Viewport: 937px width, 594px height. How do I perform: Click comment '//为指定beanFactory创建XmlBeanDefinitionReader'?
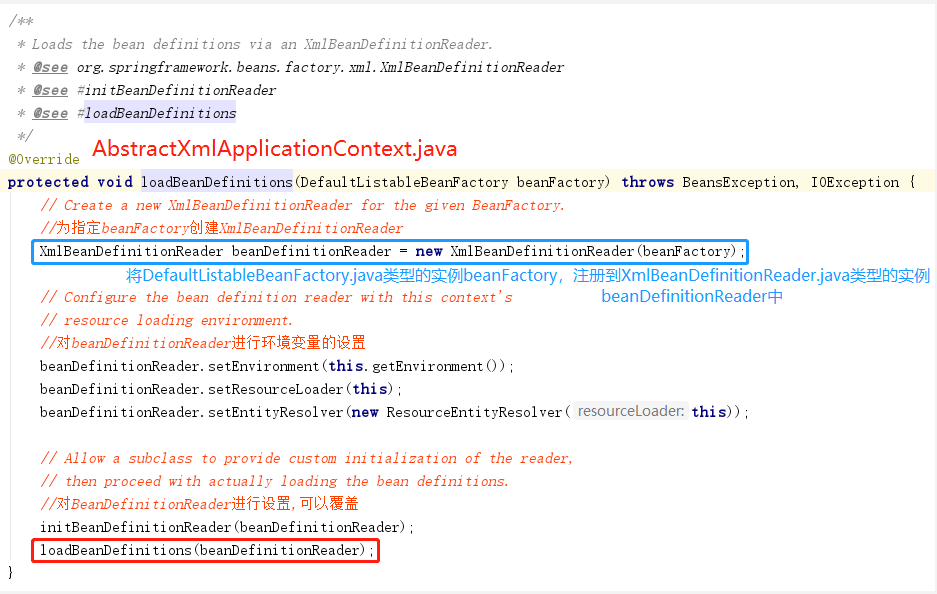[x=222, y=228]
